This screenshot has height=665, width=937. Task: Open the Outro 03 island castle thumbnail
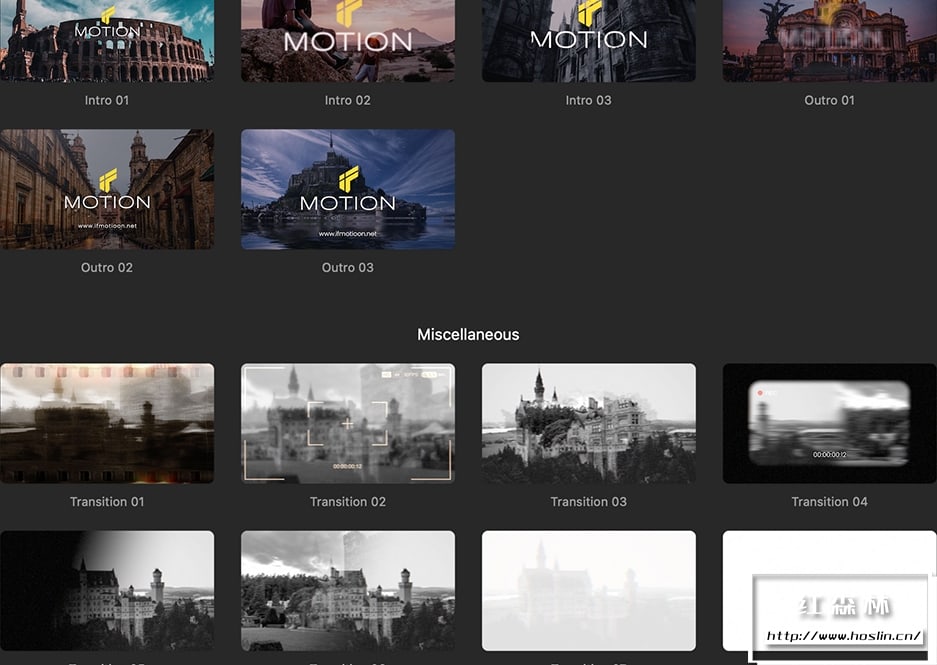point(348,189)
